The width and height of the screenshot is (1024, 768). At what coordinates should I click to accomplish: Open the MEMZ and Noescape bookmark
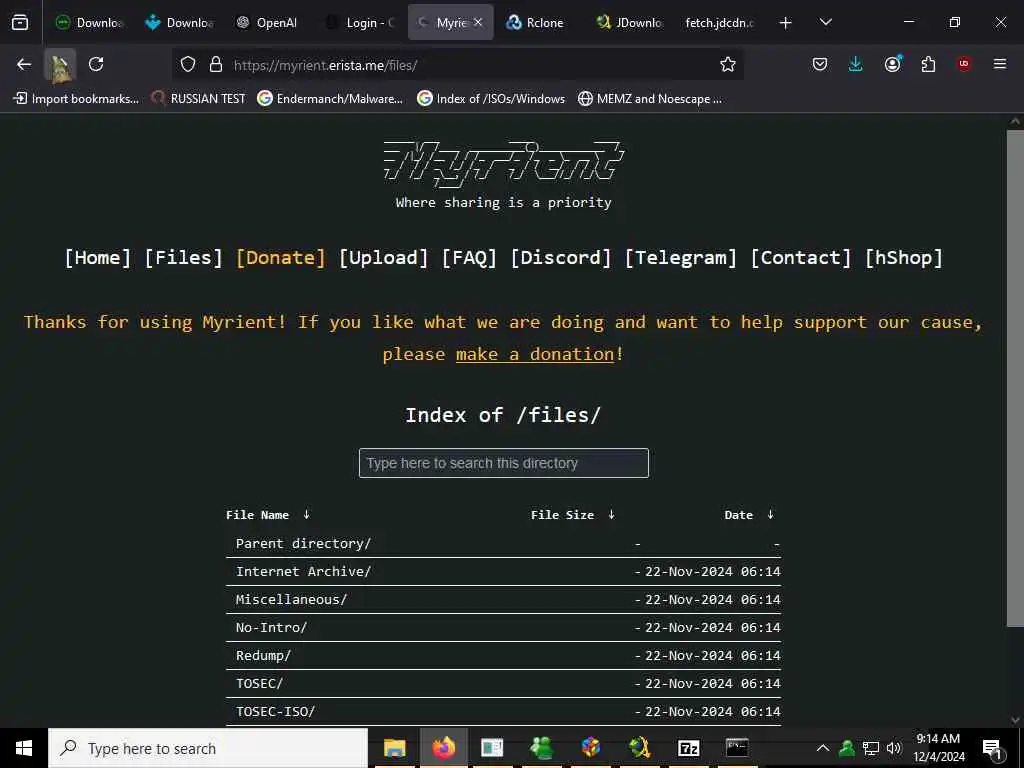[650, 99]
